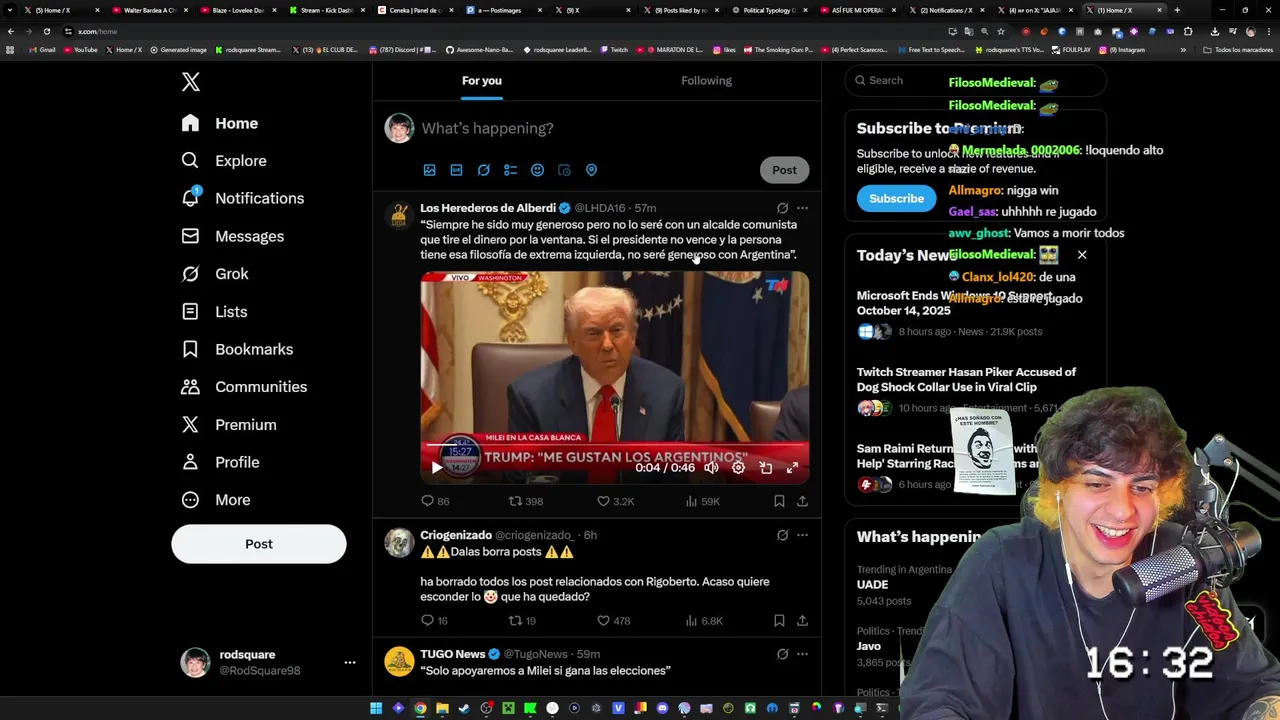This screenshot has height=720, width=1280.
Task: Seek on the video progress bar
Action: click(615, 446)
